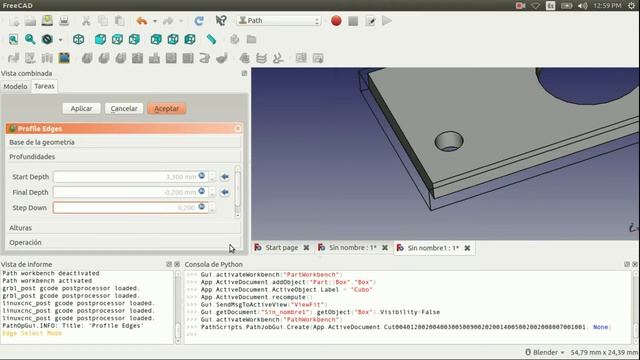Switch to left view cube

[x=190, y=39]
